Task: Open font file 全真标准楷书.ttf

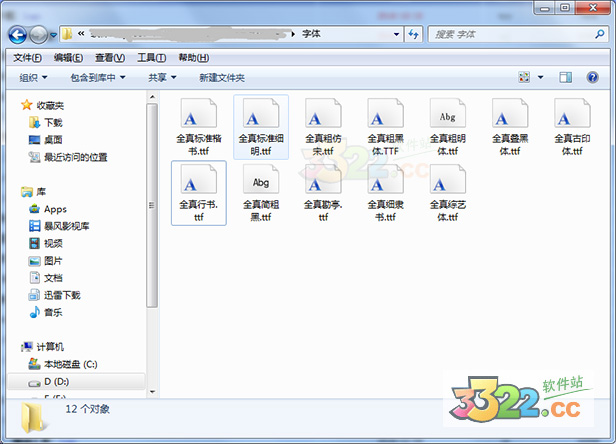Action: [199, 127]
